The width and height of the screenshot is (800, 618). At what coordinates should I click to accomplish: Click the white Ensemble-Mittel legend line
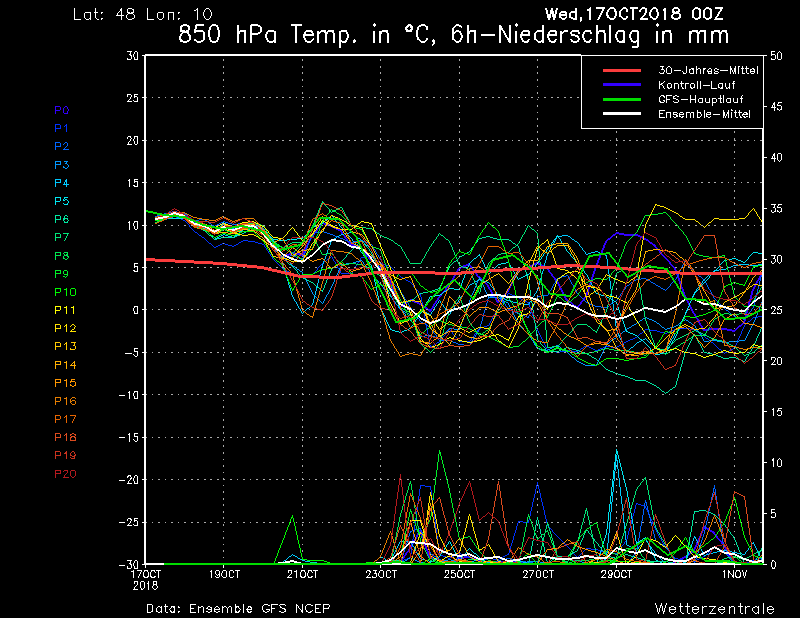(622, 115)
